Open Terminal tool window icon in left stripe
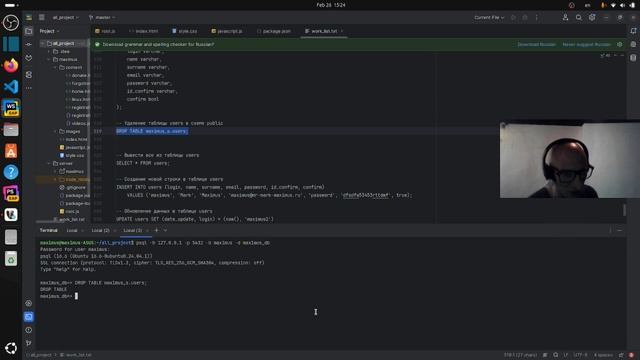The height and width of the screenshot is (360, 640). pyautogui.click(x=29, y=317)
